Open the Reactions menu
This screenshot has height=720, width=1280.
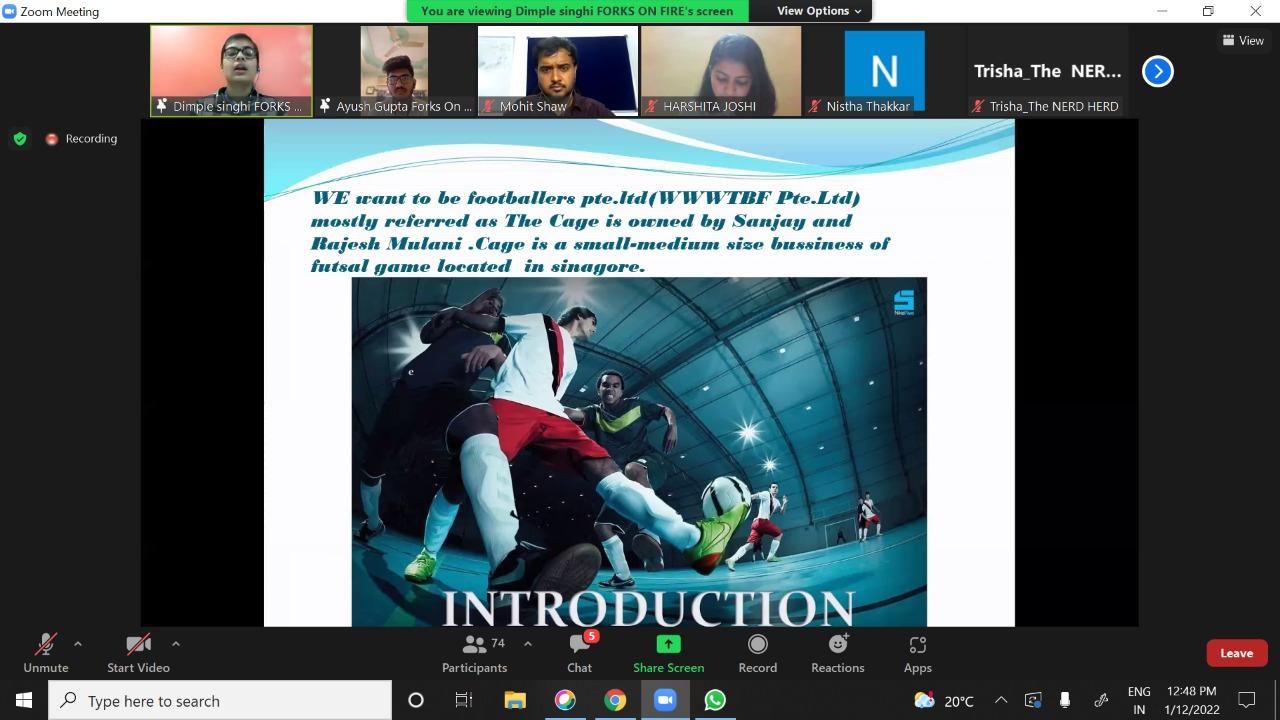pyautogui.click(x=837, y=653)
